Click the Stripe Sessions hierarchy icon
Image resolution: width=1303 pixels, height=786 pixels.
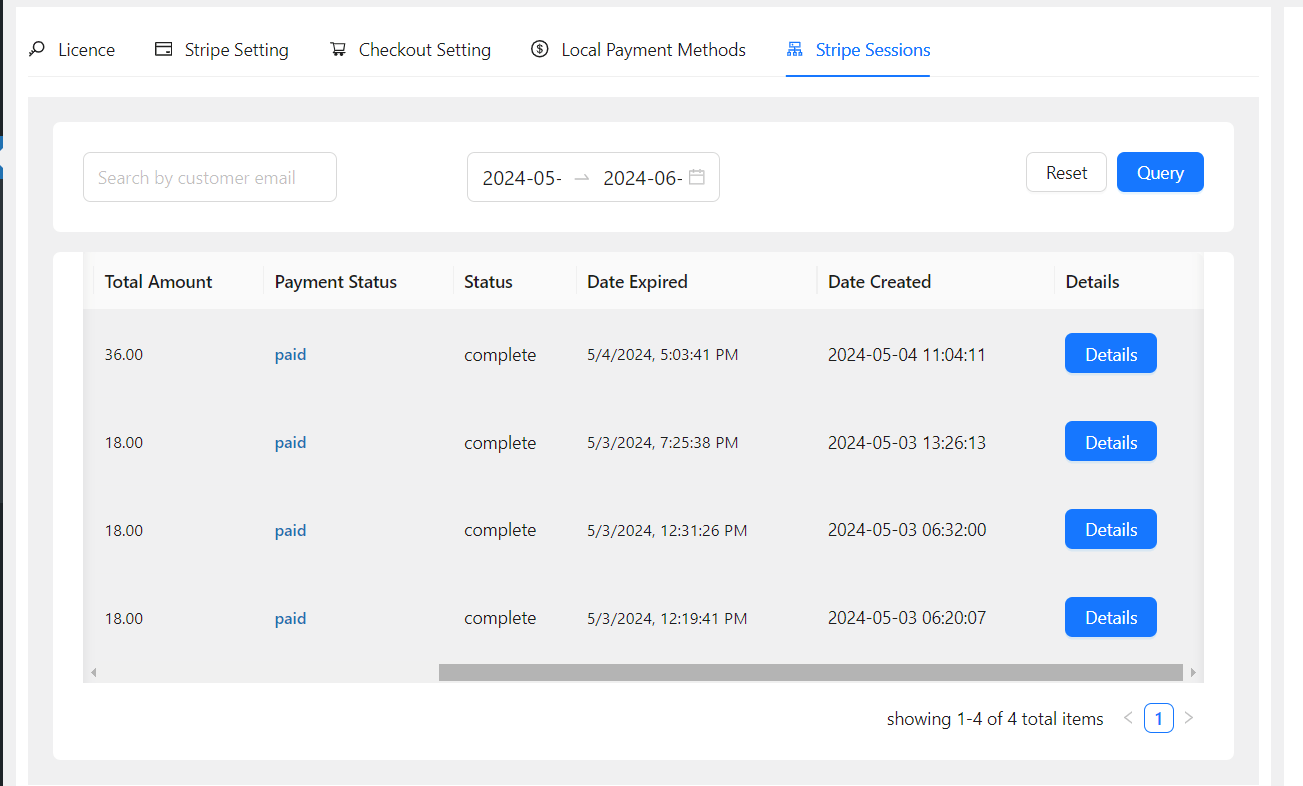click(x=795, y=49)
